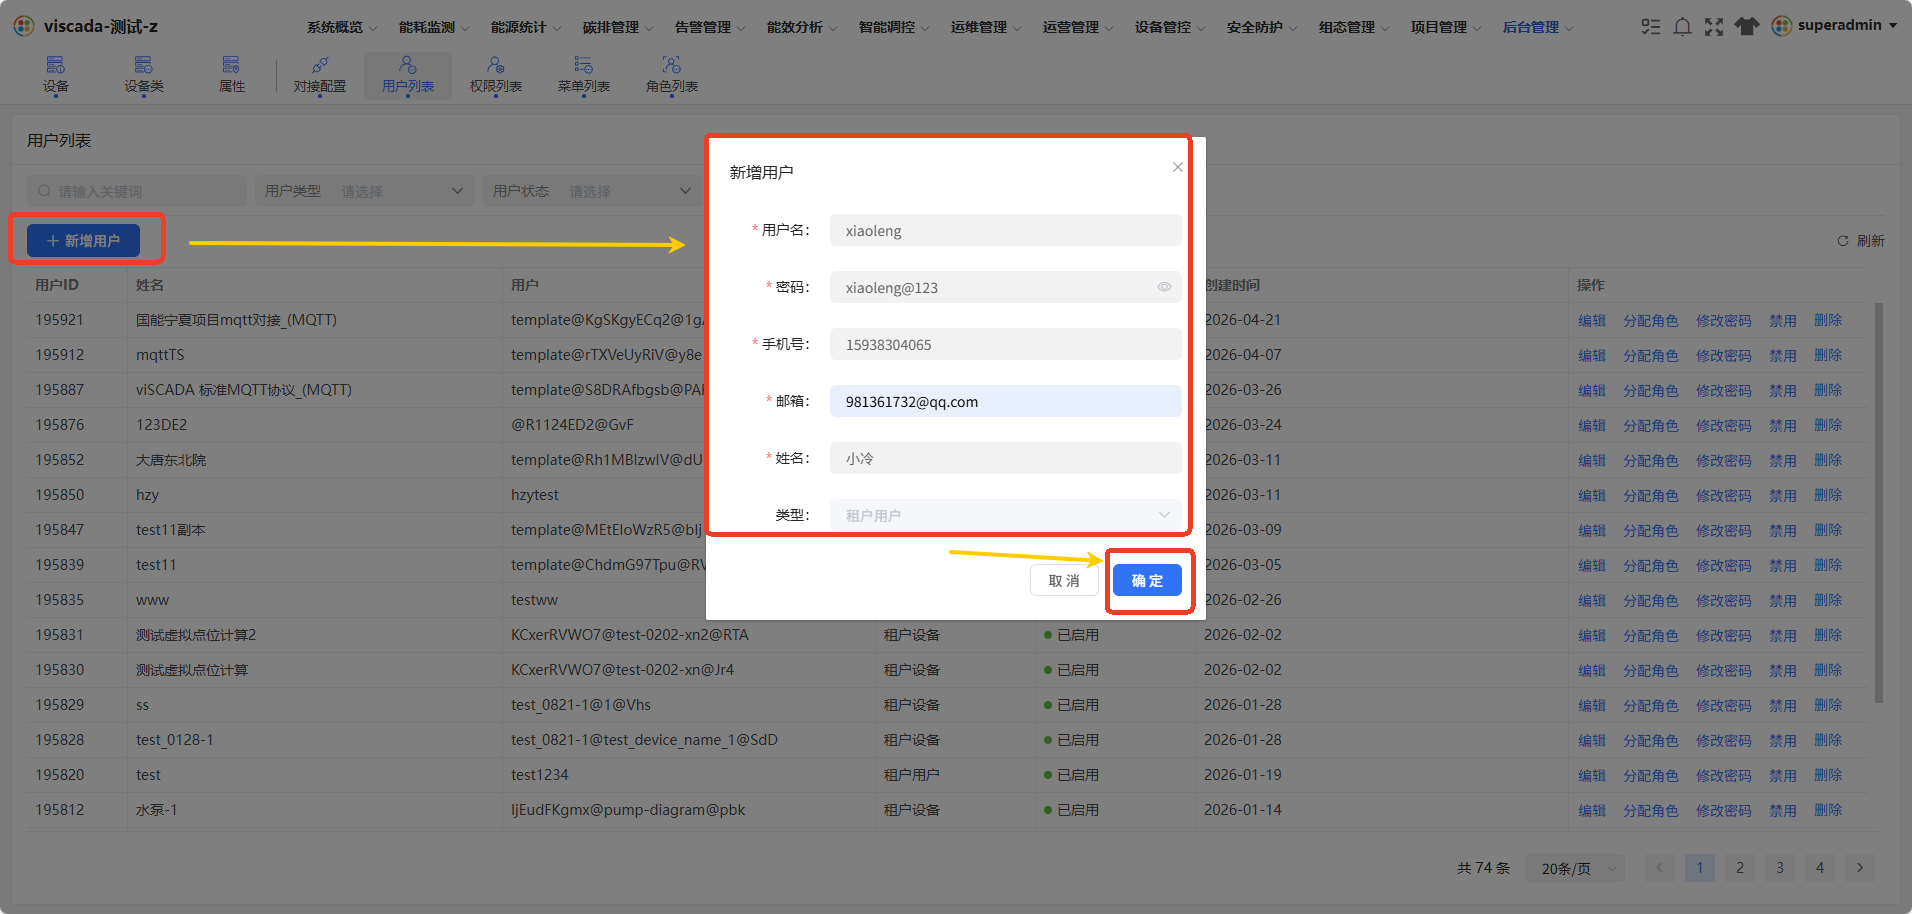
Task: Open the 设备 toolbar icon
Action: 56,75
